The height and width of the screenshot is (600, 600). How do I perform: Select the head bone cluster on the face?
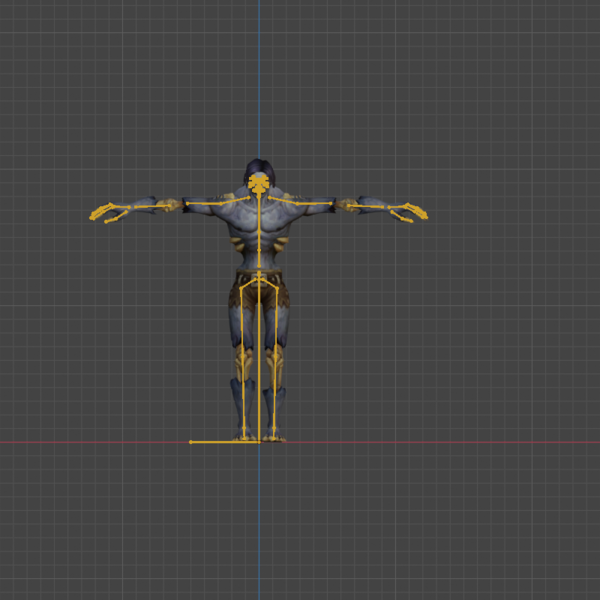click(259, 184)
